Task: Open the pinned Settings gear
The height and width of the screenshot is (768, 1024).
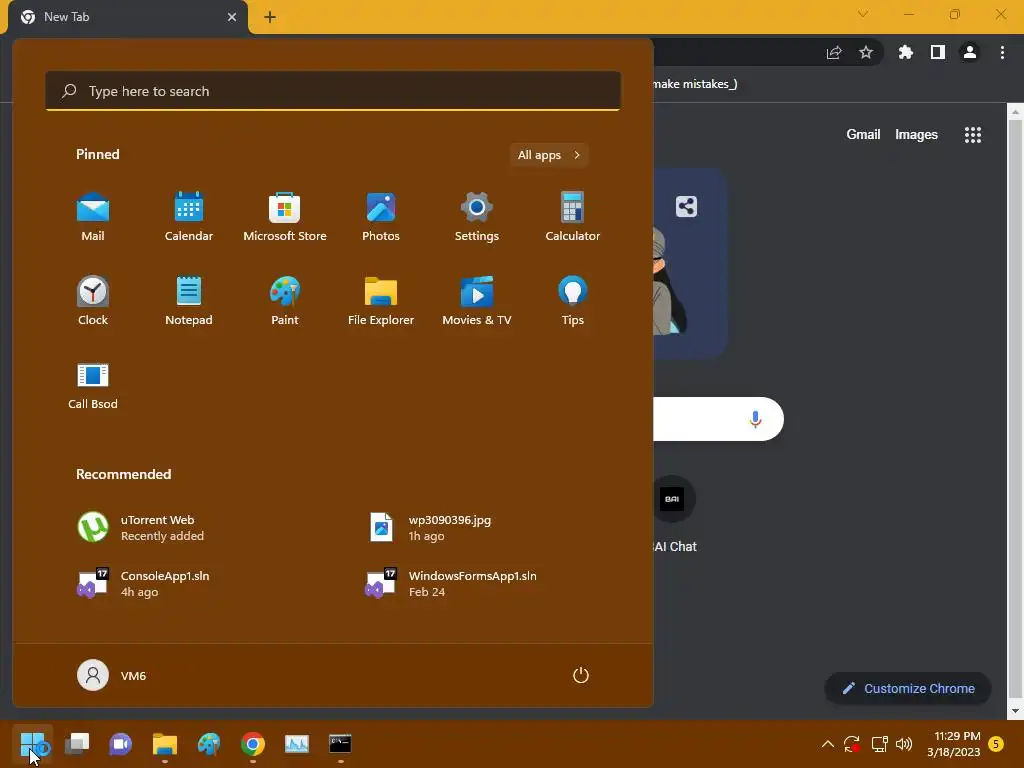Action: [477, 217]
